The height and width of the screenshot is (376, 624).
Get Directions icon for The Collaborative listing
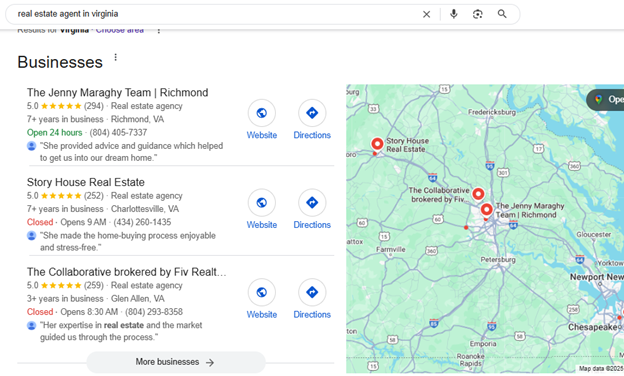[x=312, y=292]
